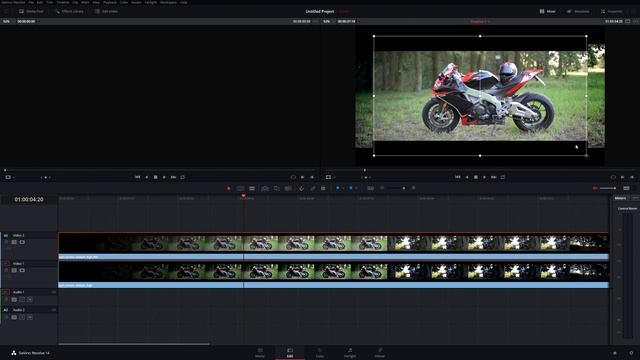Jump to first frame in timeline viewer

coord(458,177)
